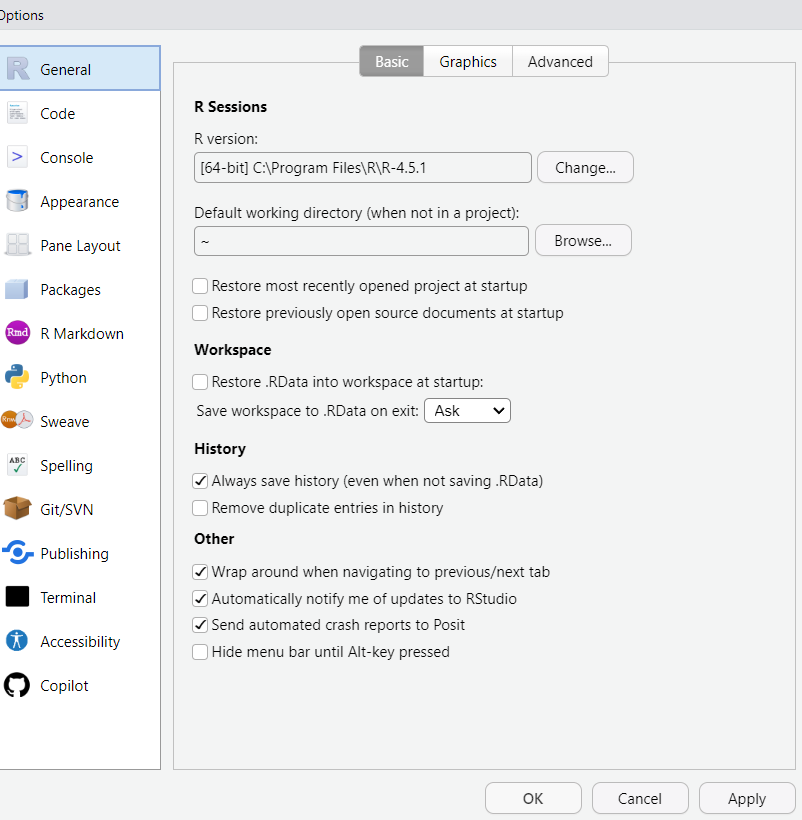Select the Git/SVN box icon
Viewport: 802px width, 820px height.
pyautogui.click(x=17, y=510)
